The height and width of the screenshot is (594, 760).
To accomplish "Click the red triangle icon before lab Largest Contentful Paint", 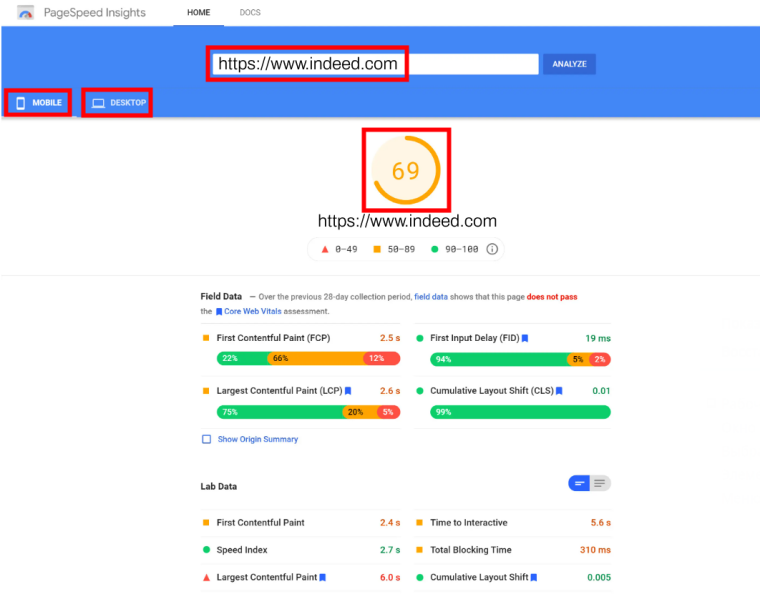I will pos(206,577).
